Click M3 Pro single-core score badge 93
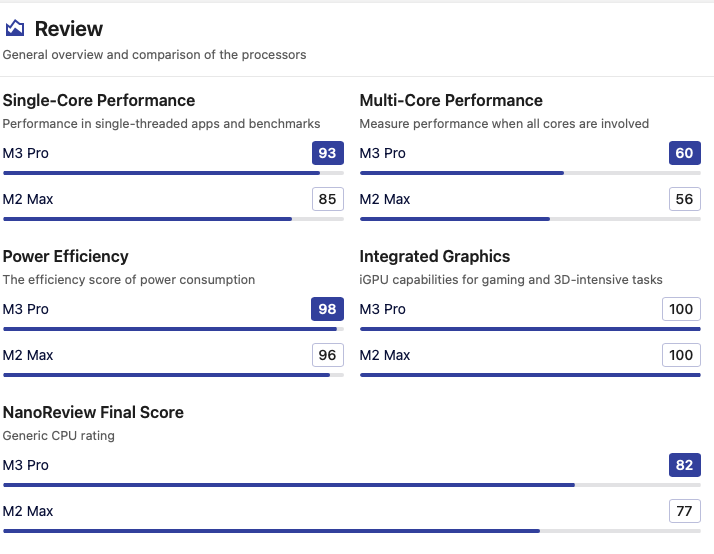714x554 pixels. click(327, 153)
